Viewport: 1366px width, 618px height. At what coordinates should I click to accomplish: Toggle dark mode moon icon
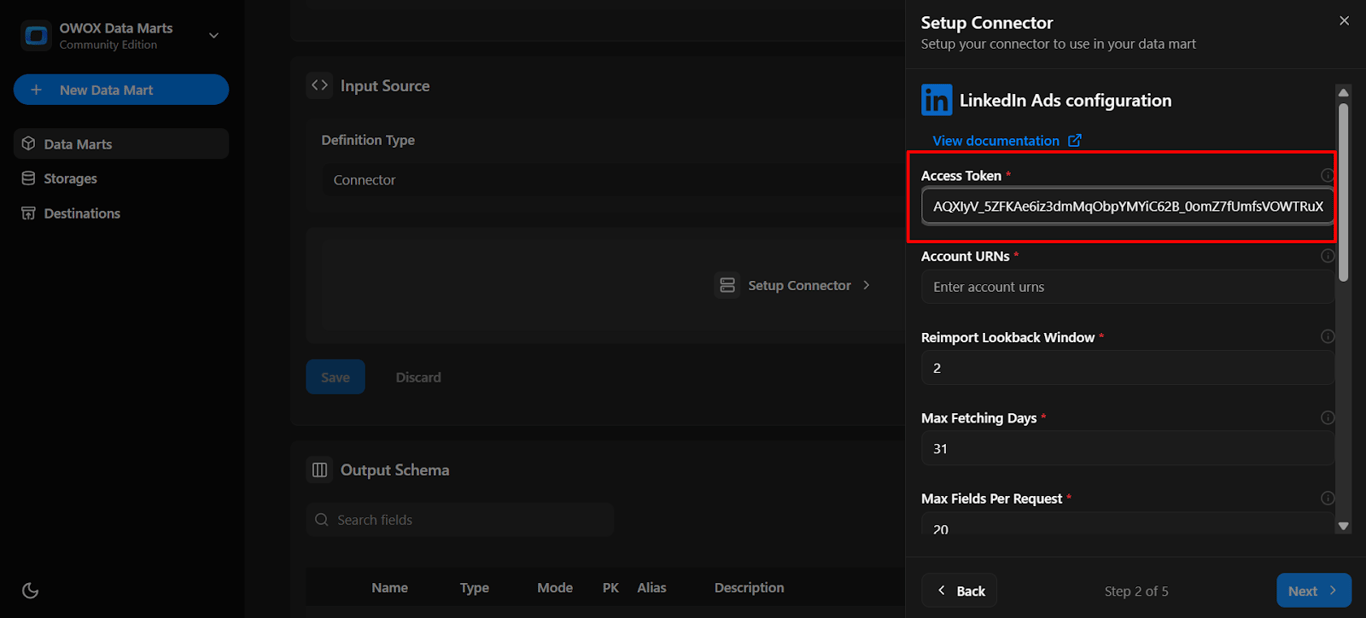tap(30, 591)
